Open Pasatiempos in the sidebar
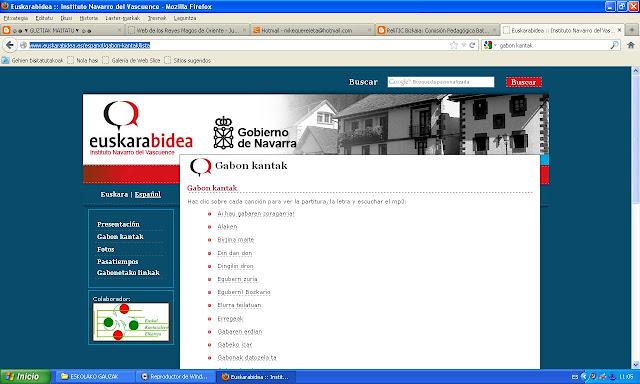Screen dimensions: 640x384 click(118, 261)
